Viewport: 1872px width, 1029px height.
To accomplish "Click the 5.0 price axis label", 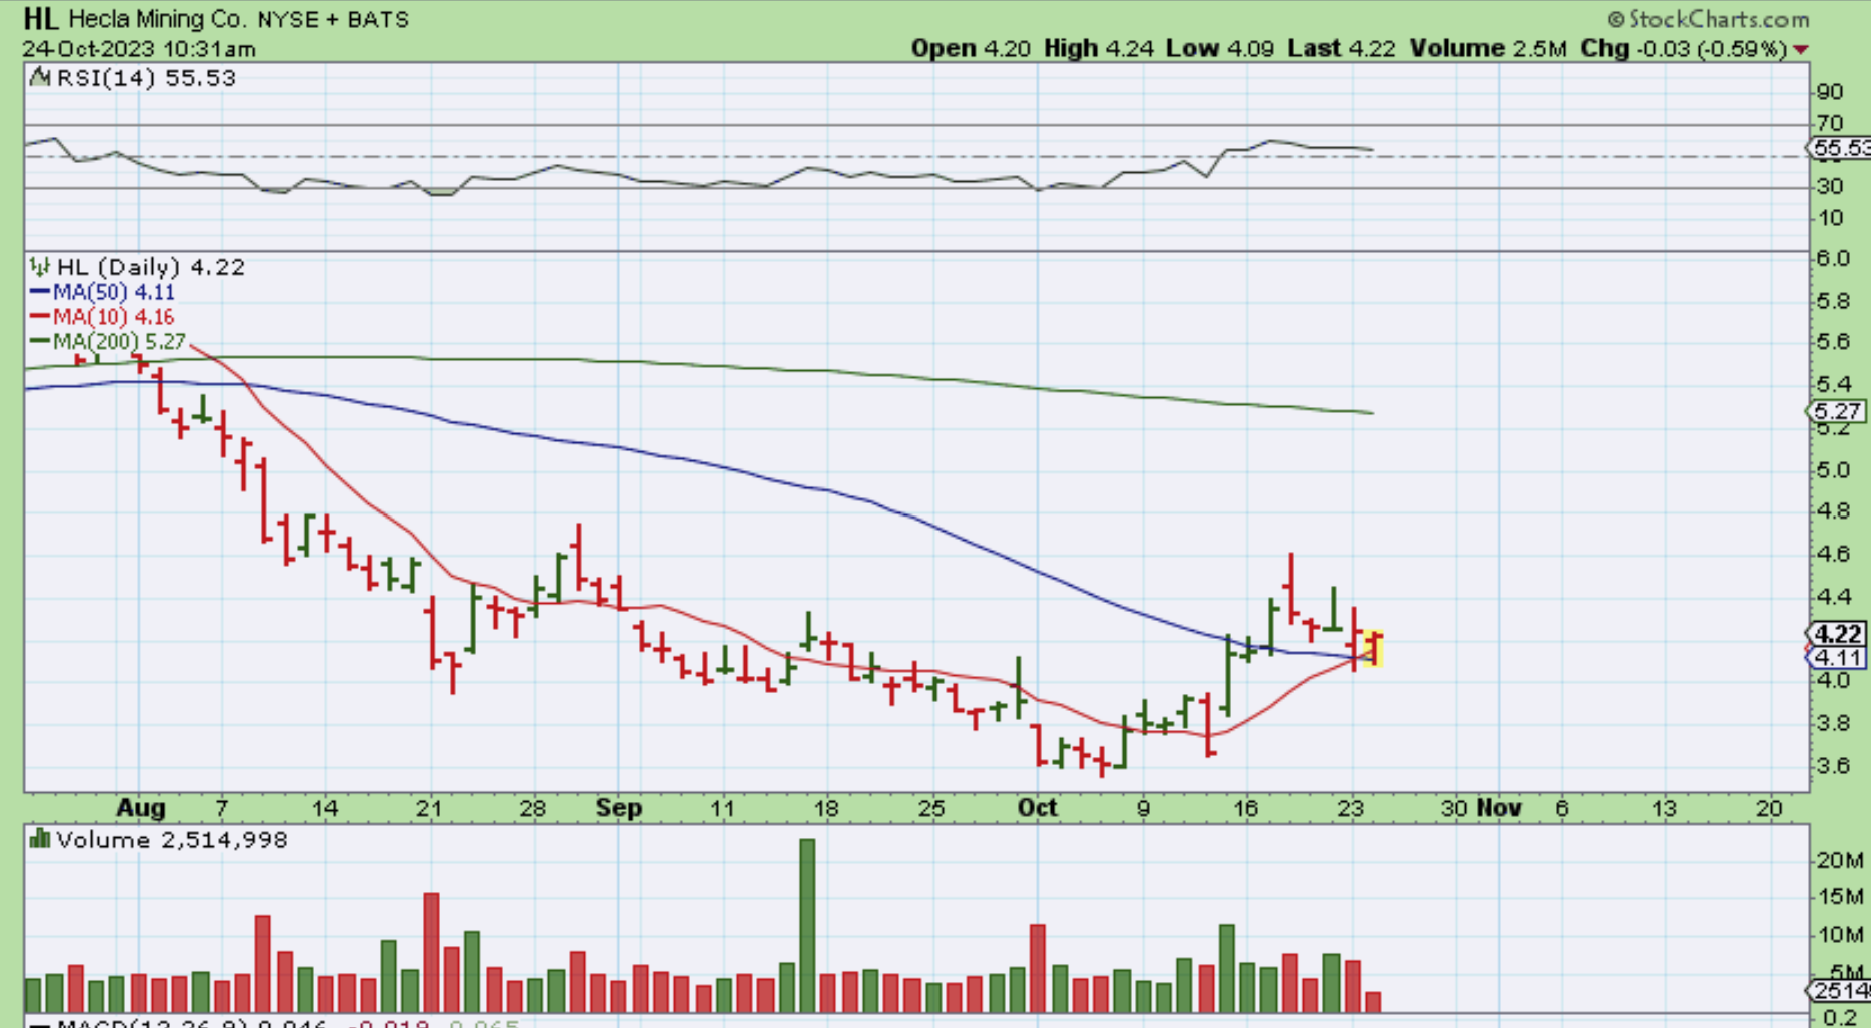I will pyautogui.click(x=1833, y=469).
